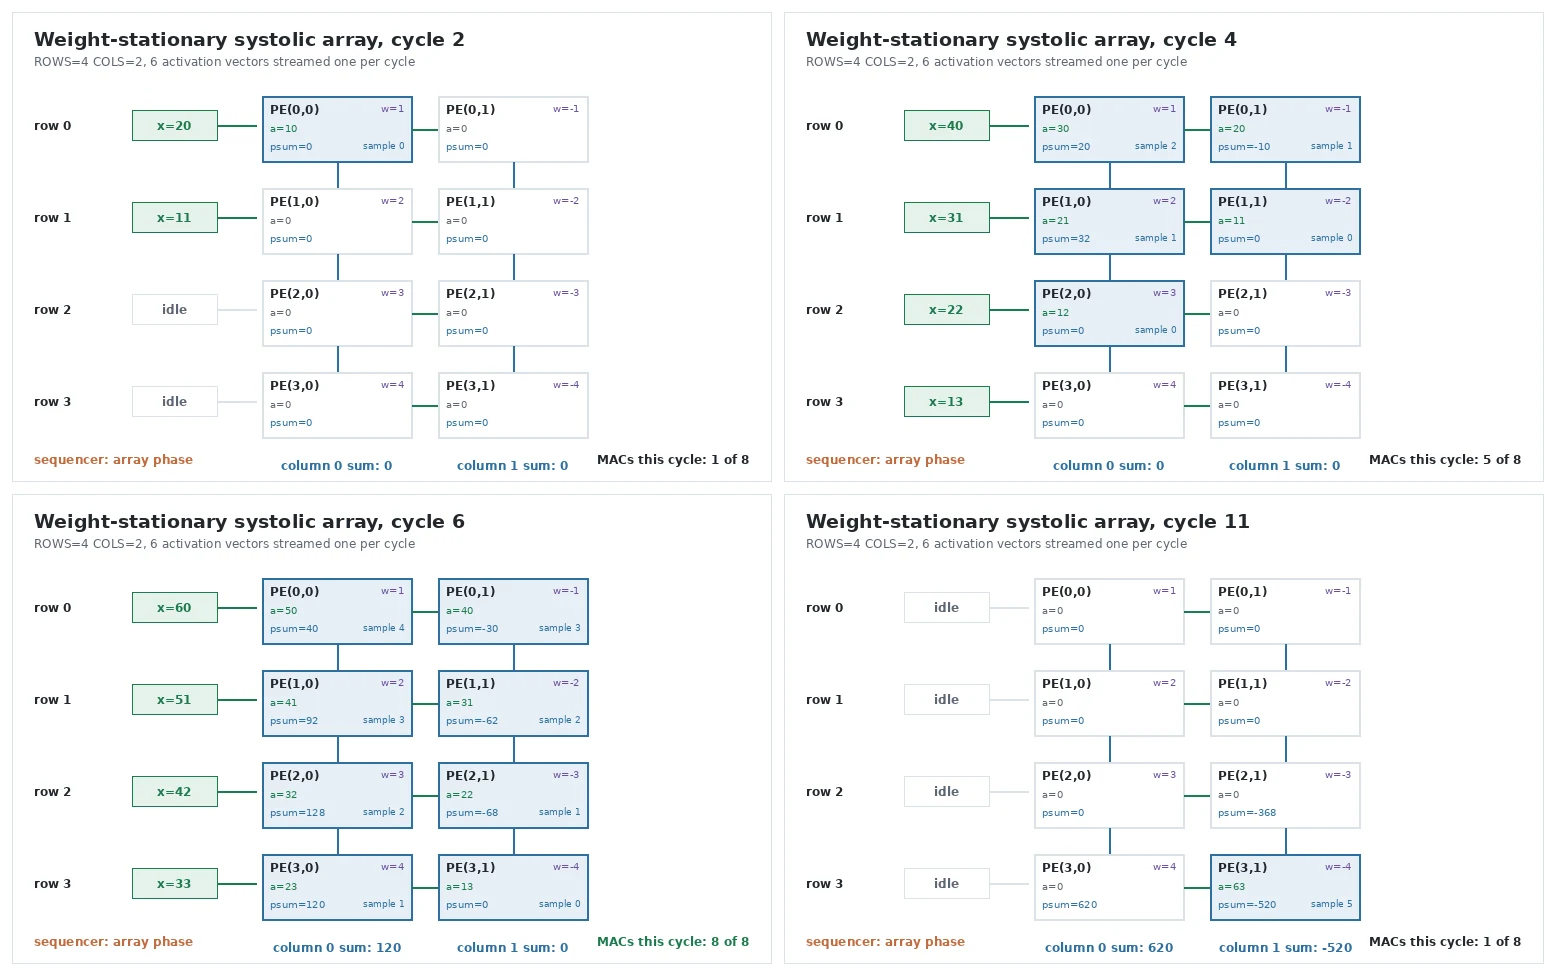Click 'row 0' label in the cycle 6 panel
Viewport: 1556px width, 976px height.
pos(52,608)
